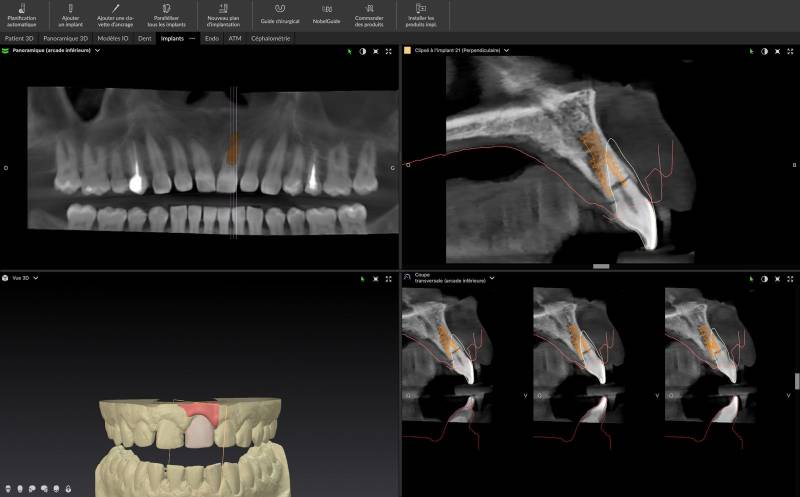Click the slice slider handle under the Clipsé view
800x497 pixels.
(601, 266)
